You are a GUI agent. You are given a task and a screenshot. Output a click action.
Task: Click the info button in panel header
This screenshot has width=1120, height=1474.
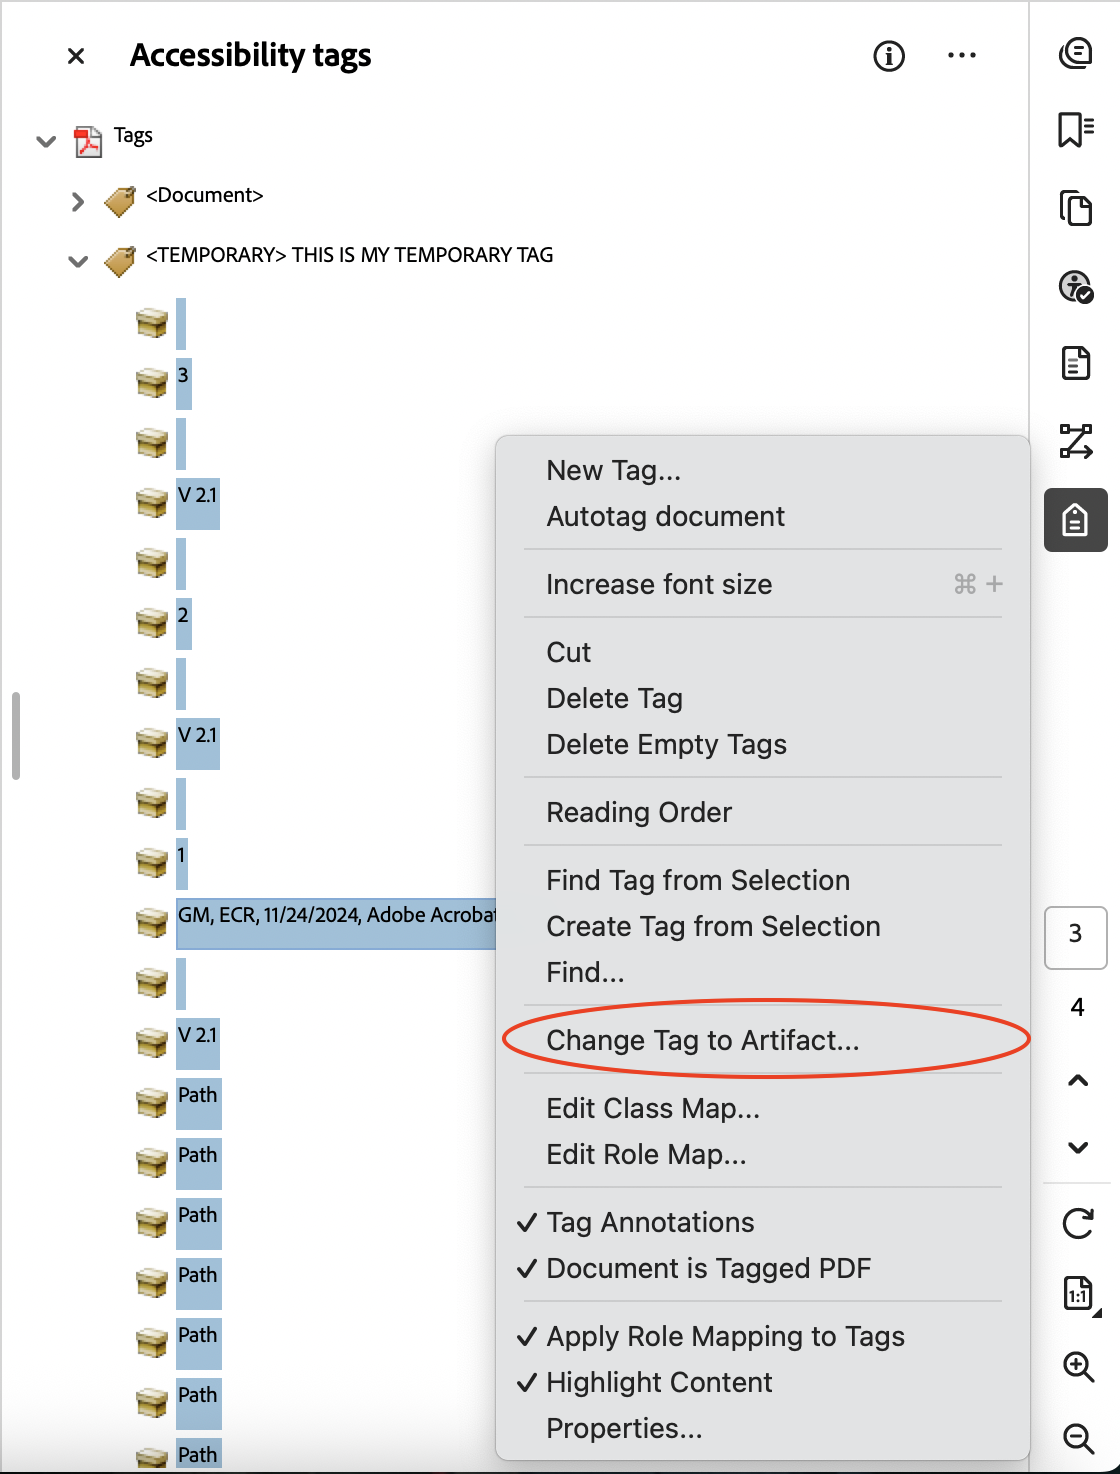pos(888,57)
